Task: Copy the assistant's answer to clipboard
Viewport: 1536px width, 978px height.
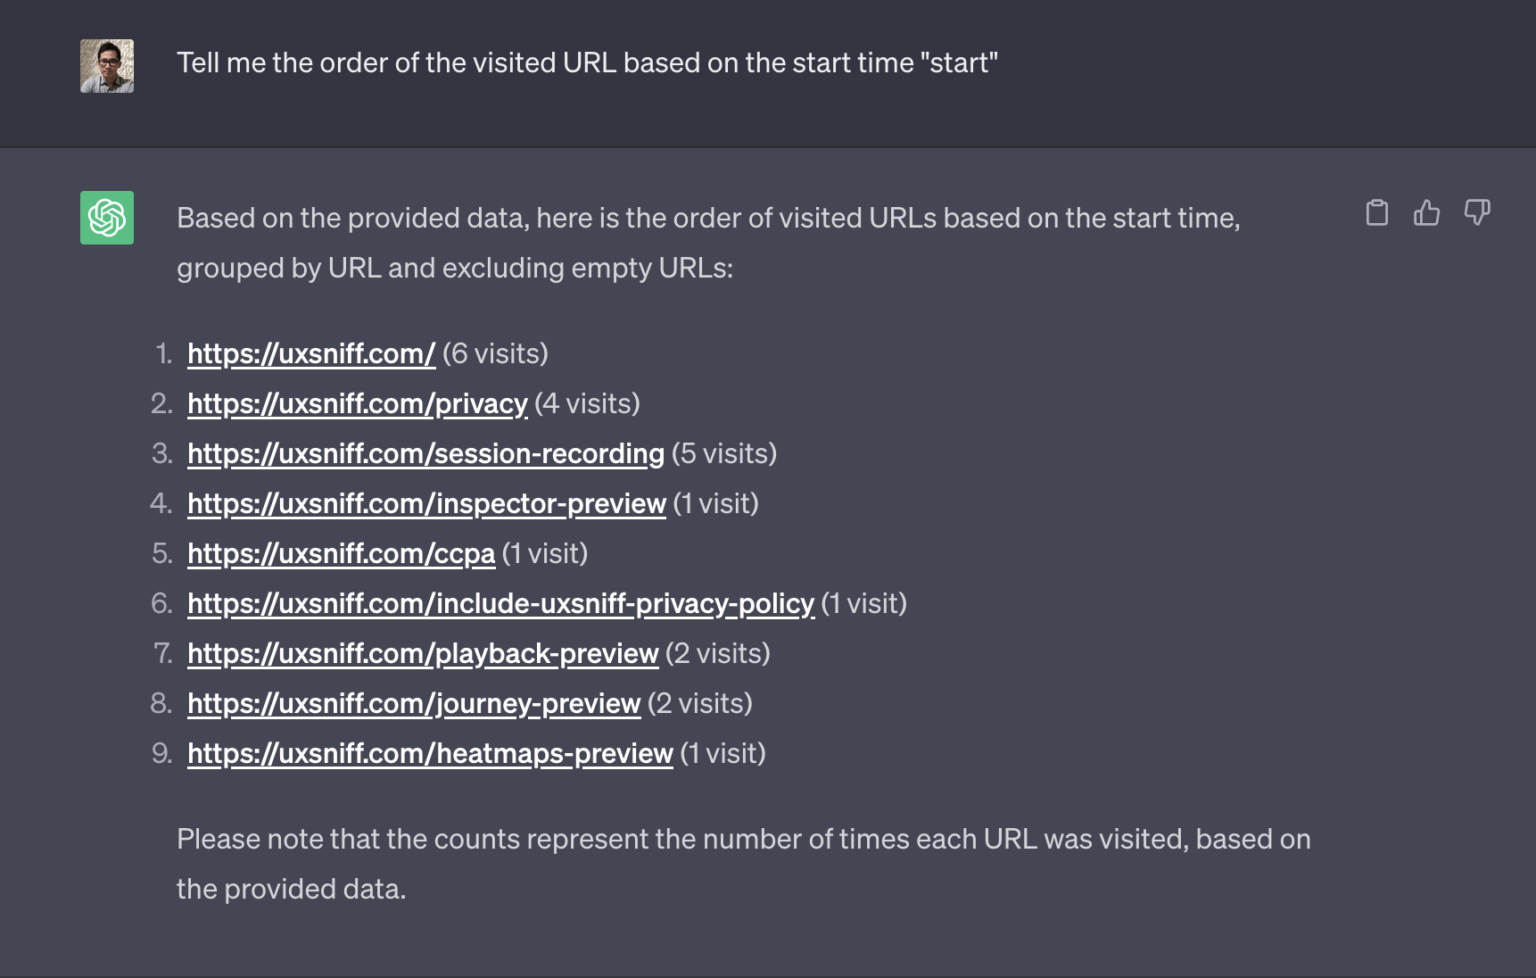Action: coord(1377,213)
